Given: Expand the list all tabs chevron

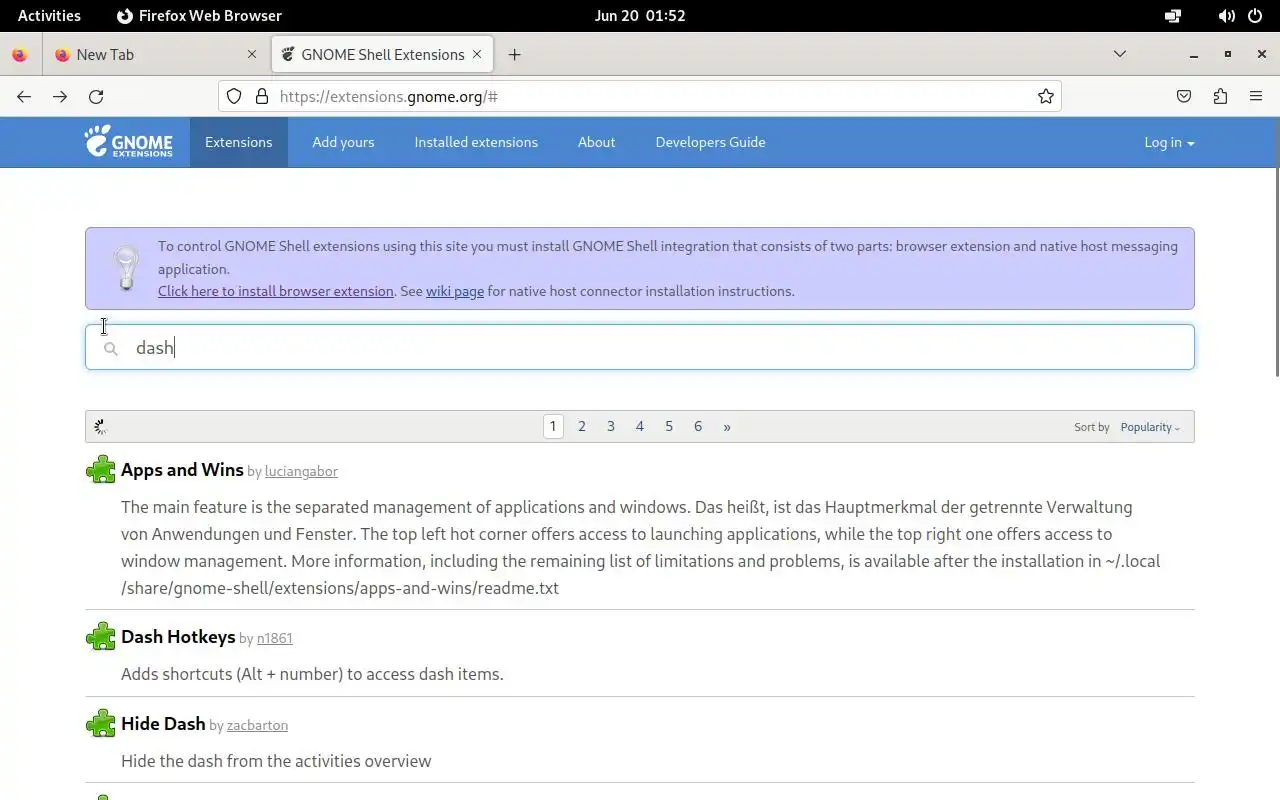Looking at the screenshot, I should [1120, 54].
